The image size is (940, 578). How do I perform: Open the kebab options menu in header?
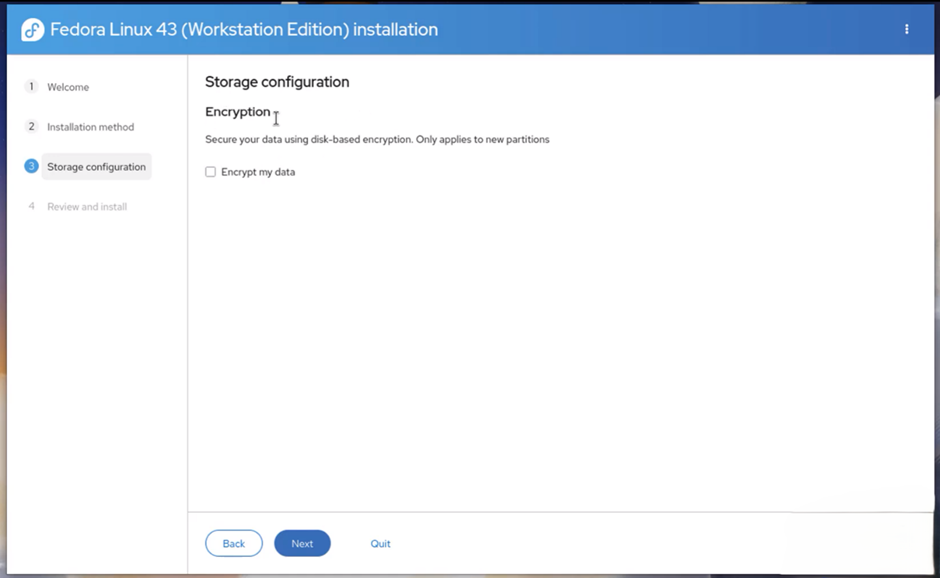pos(906,30)
